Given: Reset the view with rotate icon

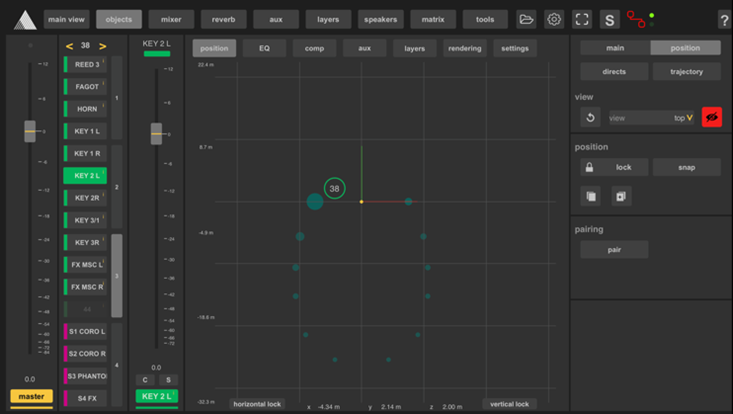Looking at the screenshot, I should [590, 117].
